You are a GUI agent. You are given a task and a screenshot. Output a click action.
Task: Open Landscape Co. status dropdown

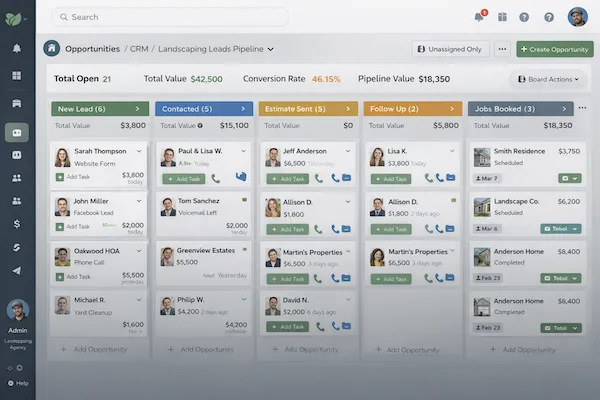point(561,229)
